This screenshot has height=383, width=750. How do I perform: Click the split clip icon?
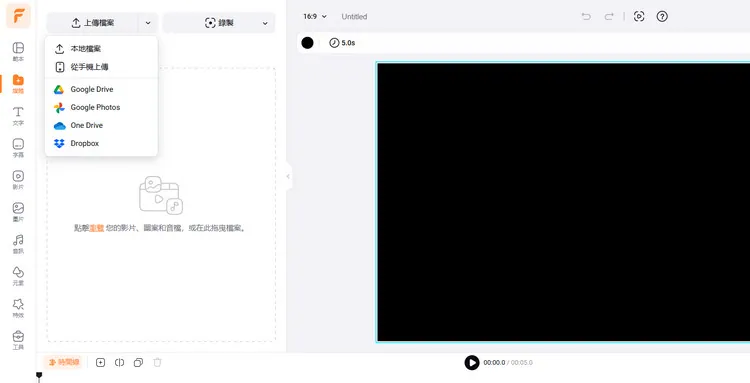(120, 362)
